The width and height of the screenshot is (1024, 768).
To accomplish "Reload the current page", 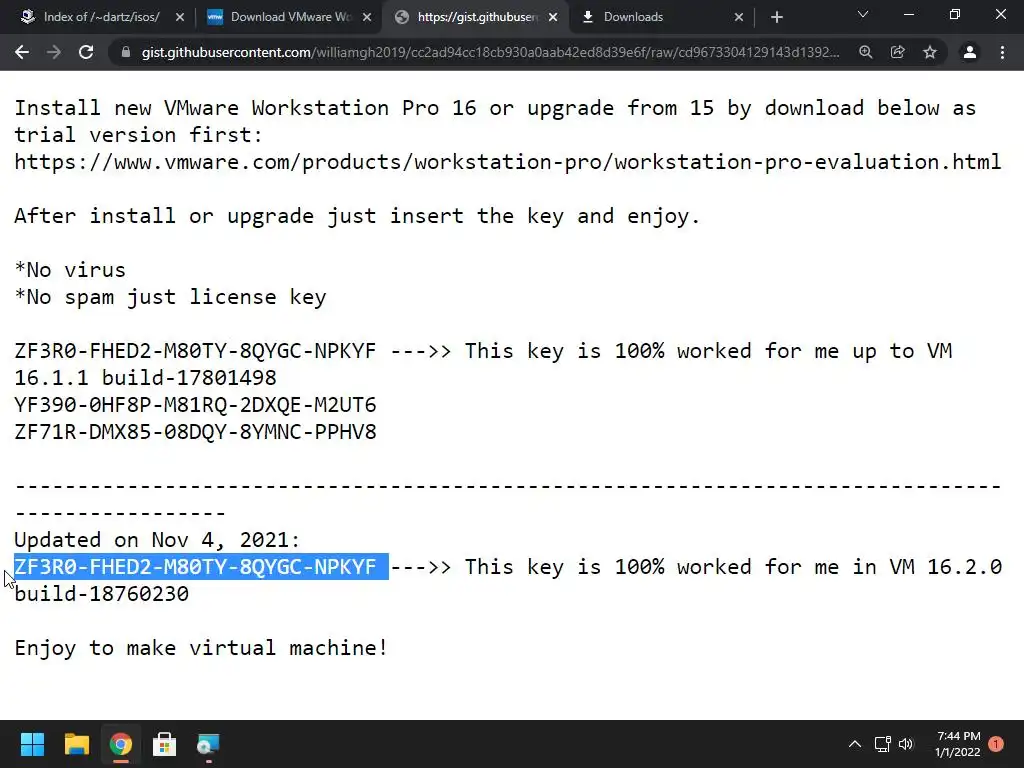I will pos(86,52).
